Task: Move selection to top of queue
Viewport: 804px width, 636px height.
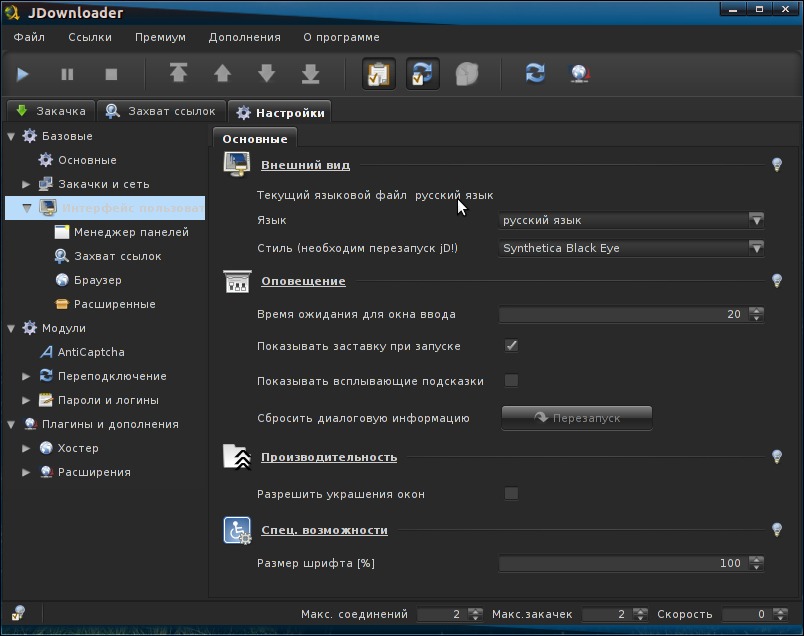Action: tap(178, 73)
